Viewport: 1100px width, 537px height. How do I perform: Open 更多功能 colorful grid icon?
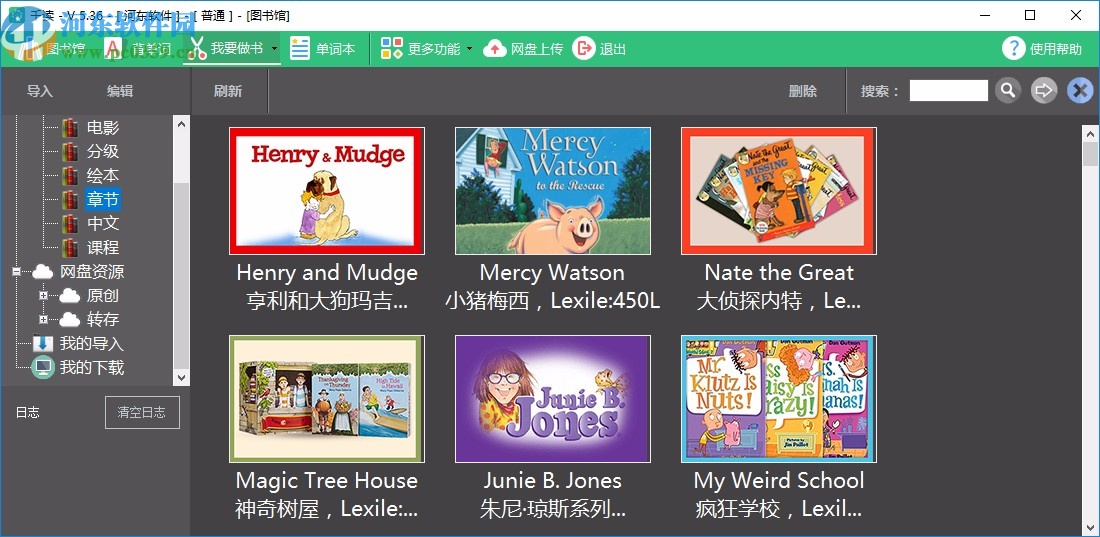(392, 48)
